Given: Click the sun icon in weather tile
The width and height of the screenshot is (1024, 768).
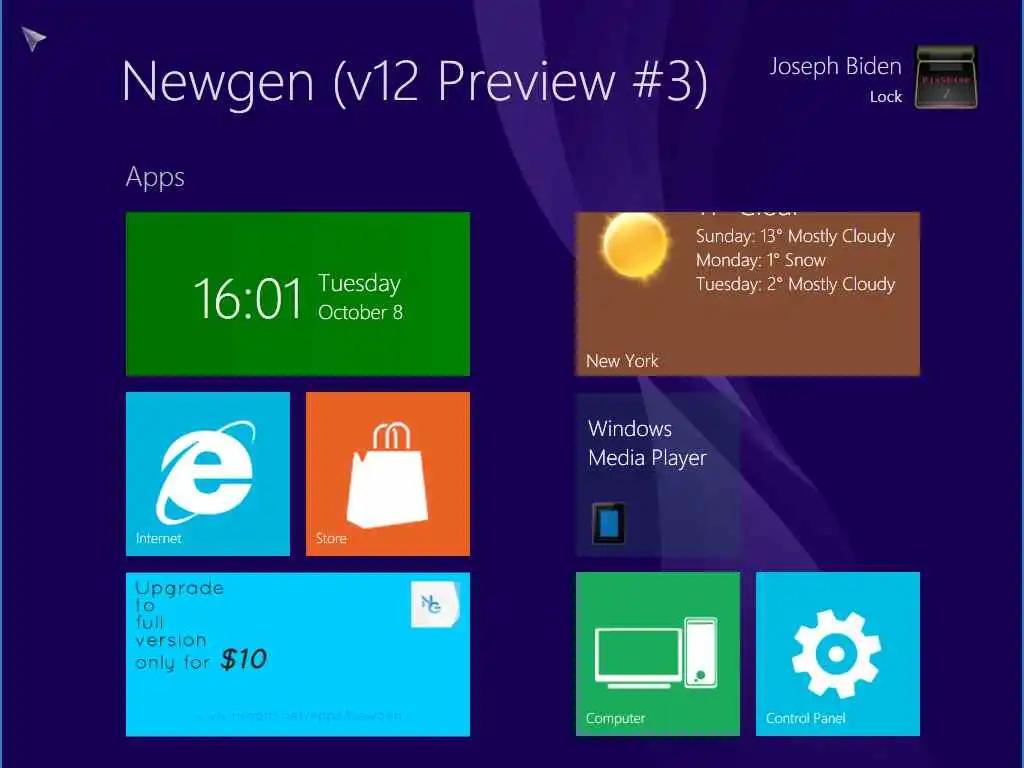Looking at the screenshot, I should [635, 246].
